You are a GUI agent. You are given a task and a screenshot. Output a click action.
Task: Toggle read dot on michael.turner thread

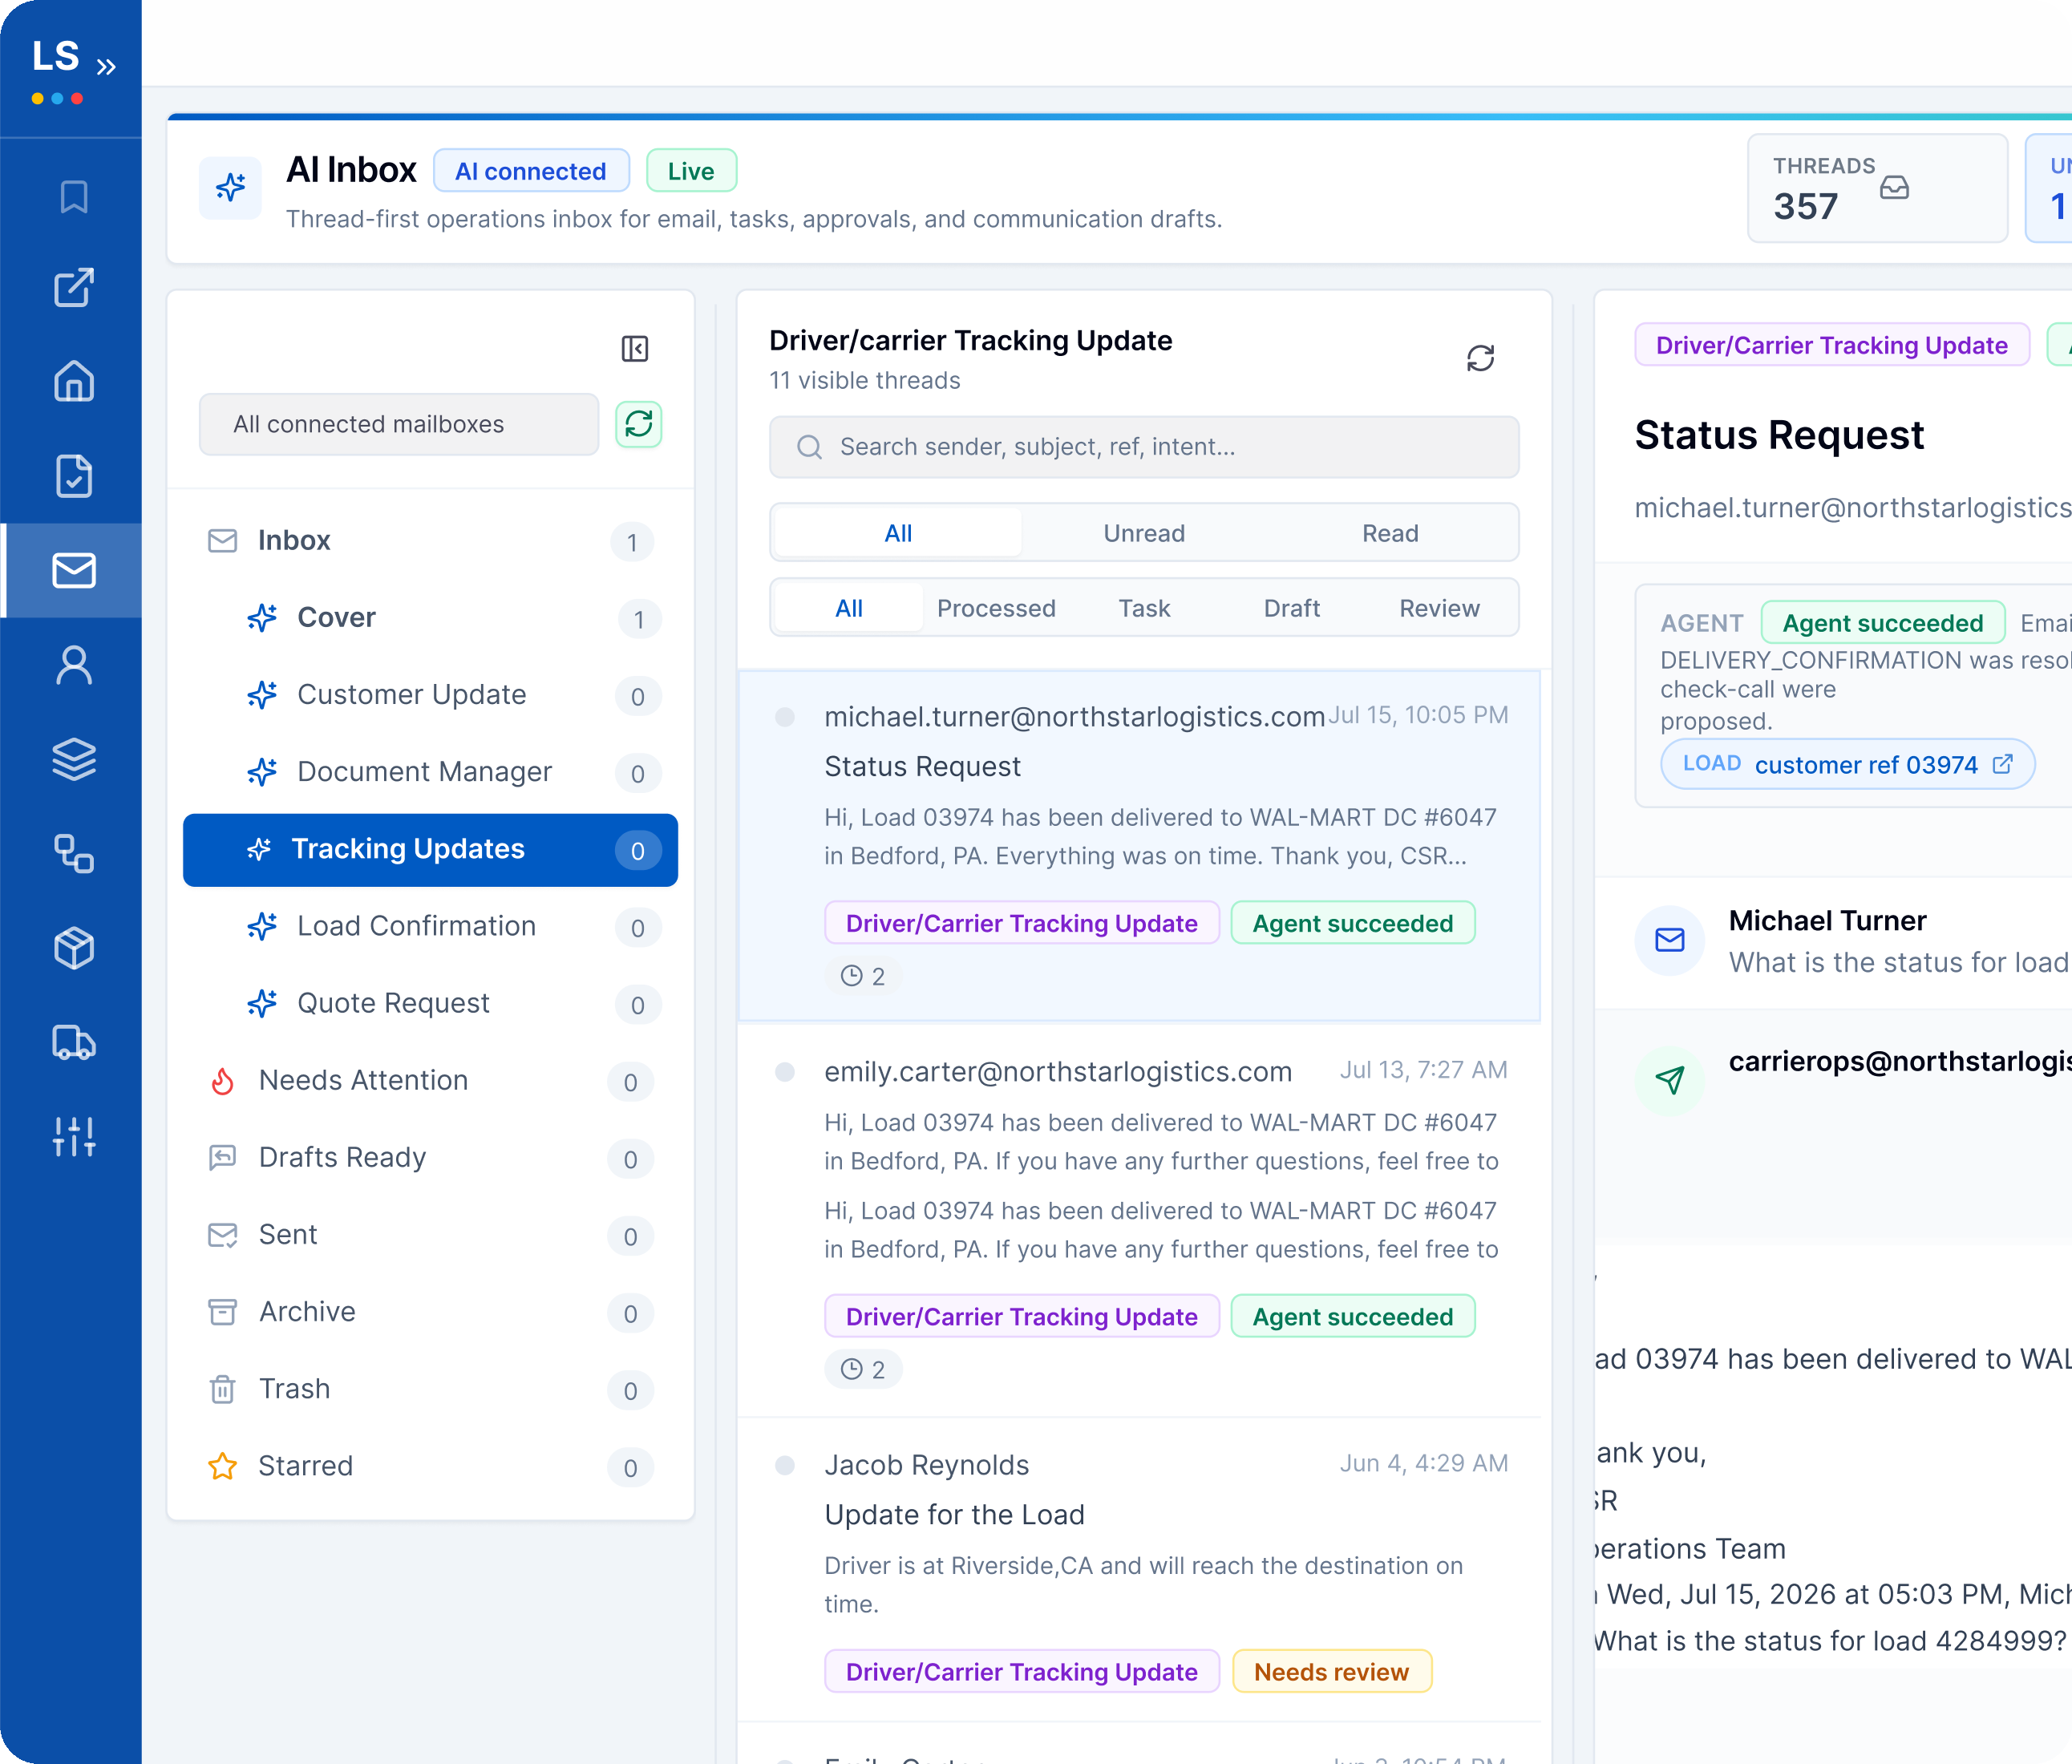pyautogui.click(x=785, y=717)
